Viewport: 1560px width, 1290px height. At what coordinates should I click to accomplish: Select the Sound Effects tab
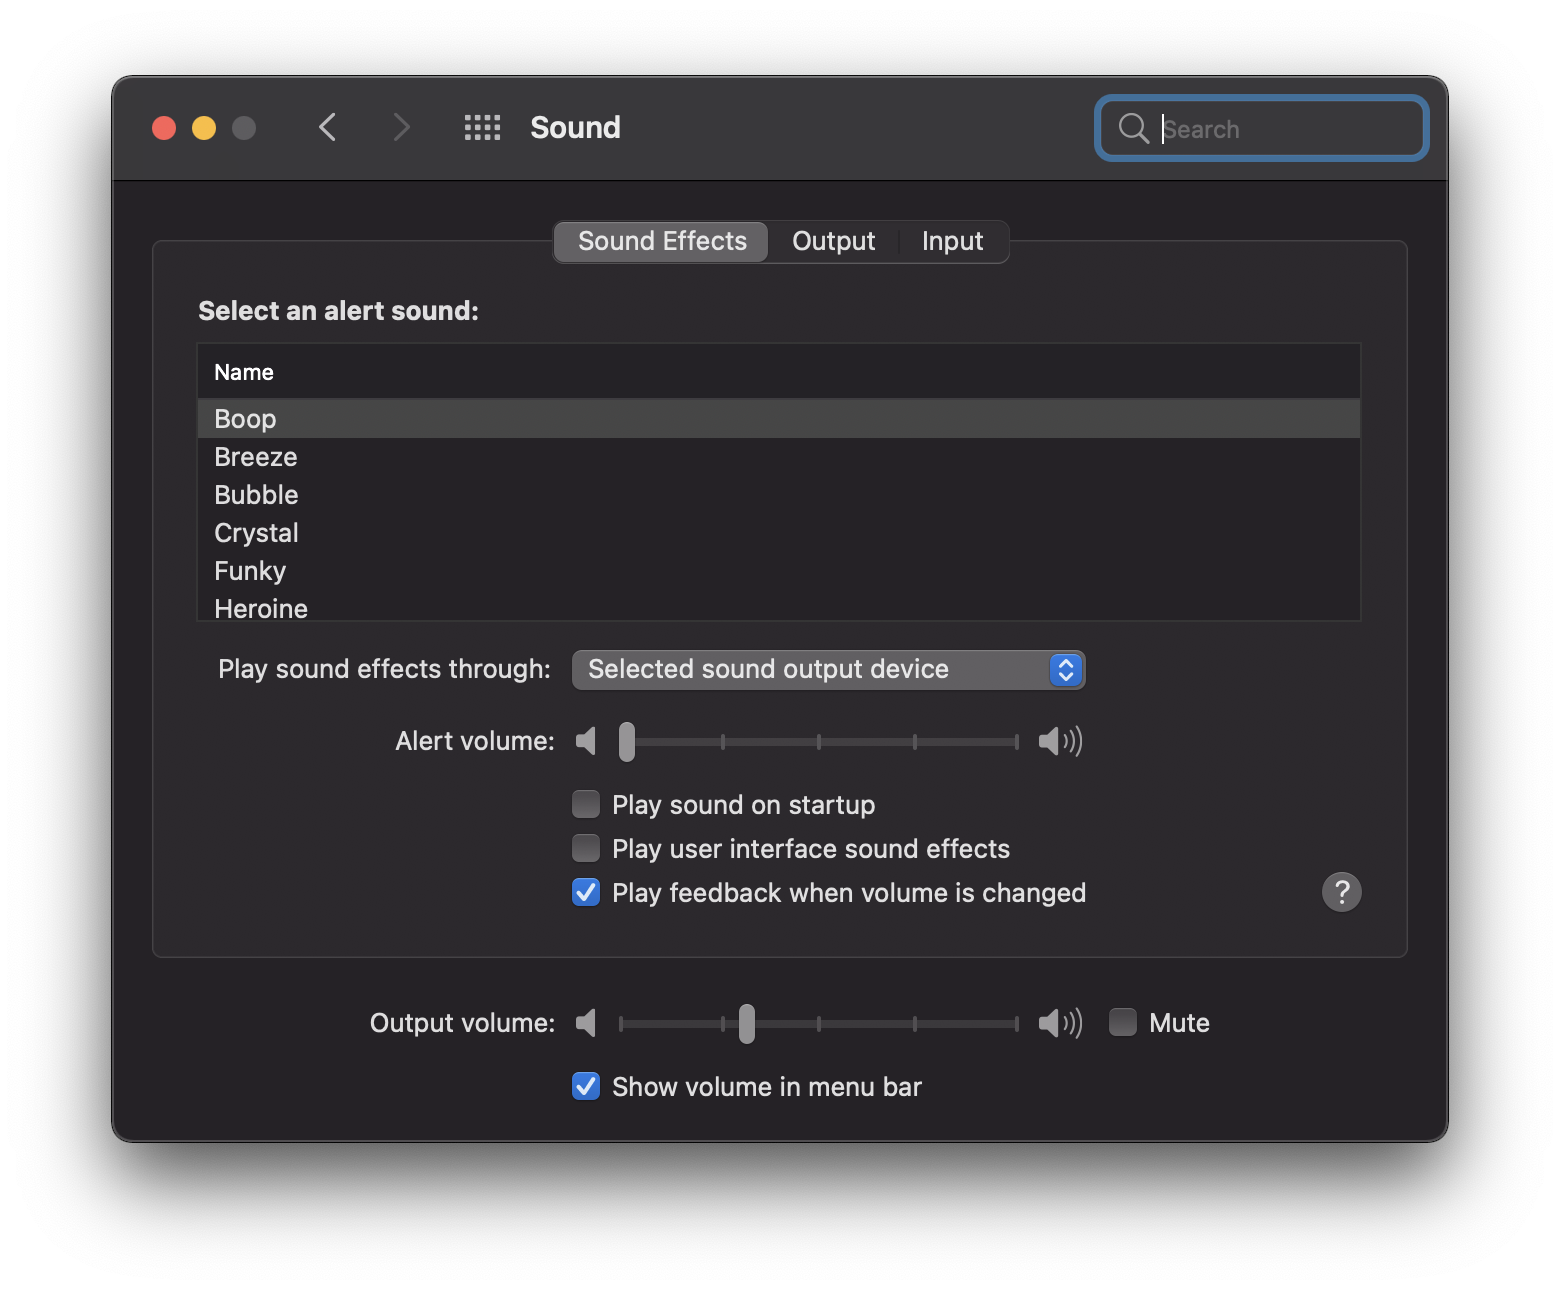pyautogui.click(x=662, y=242)
